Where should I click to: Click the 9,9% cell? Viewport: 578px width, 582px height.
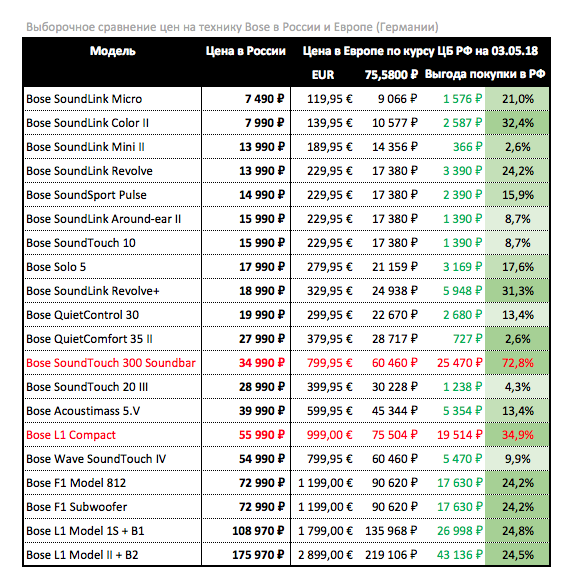point(518,459)
